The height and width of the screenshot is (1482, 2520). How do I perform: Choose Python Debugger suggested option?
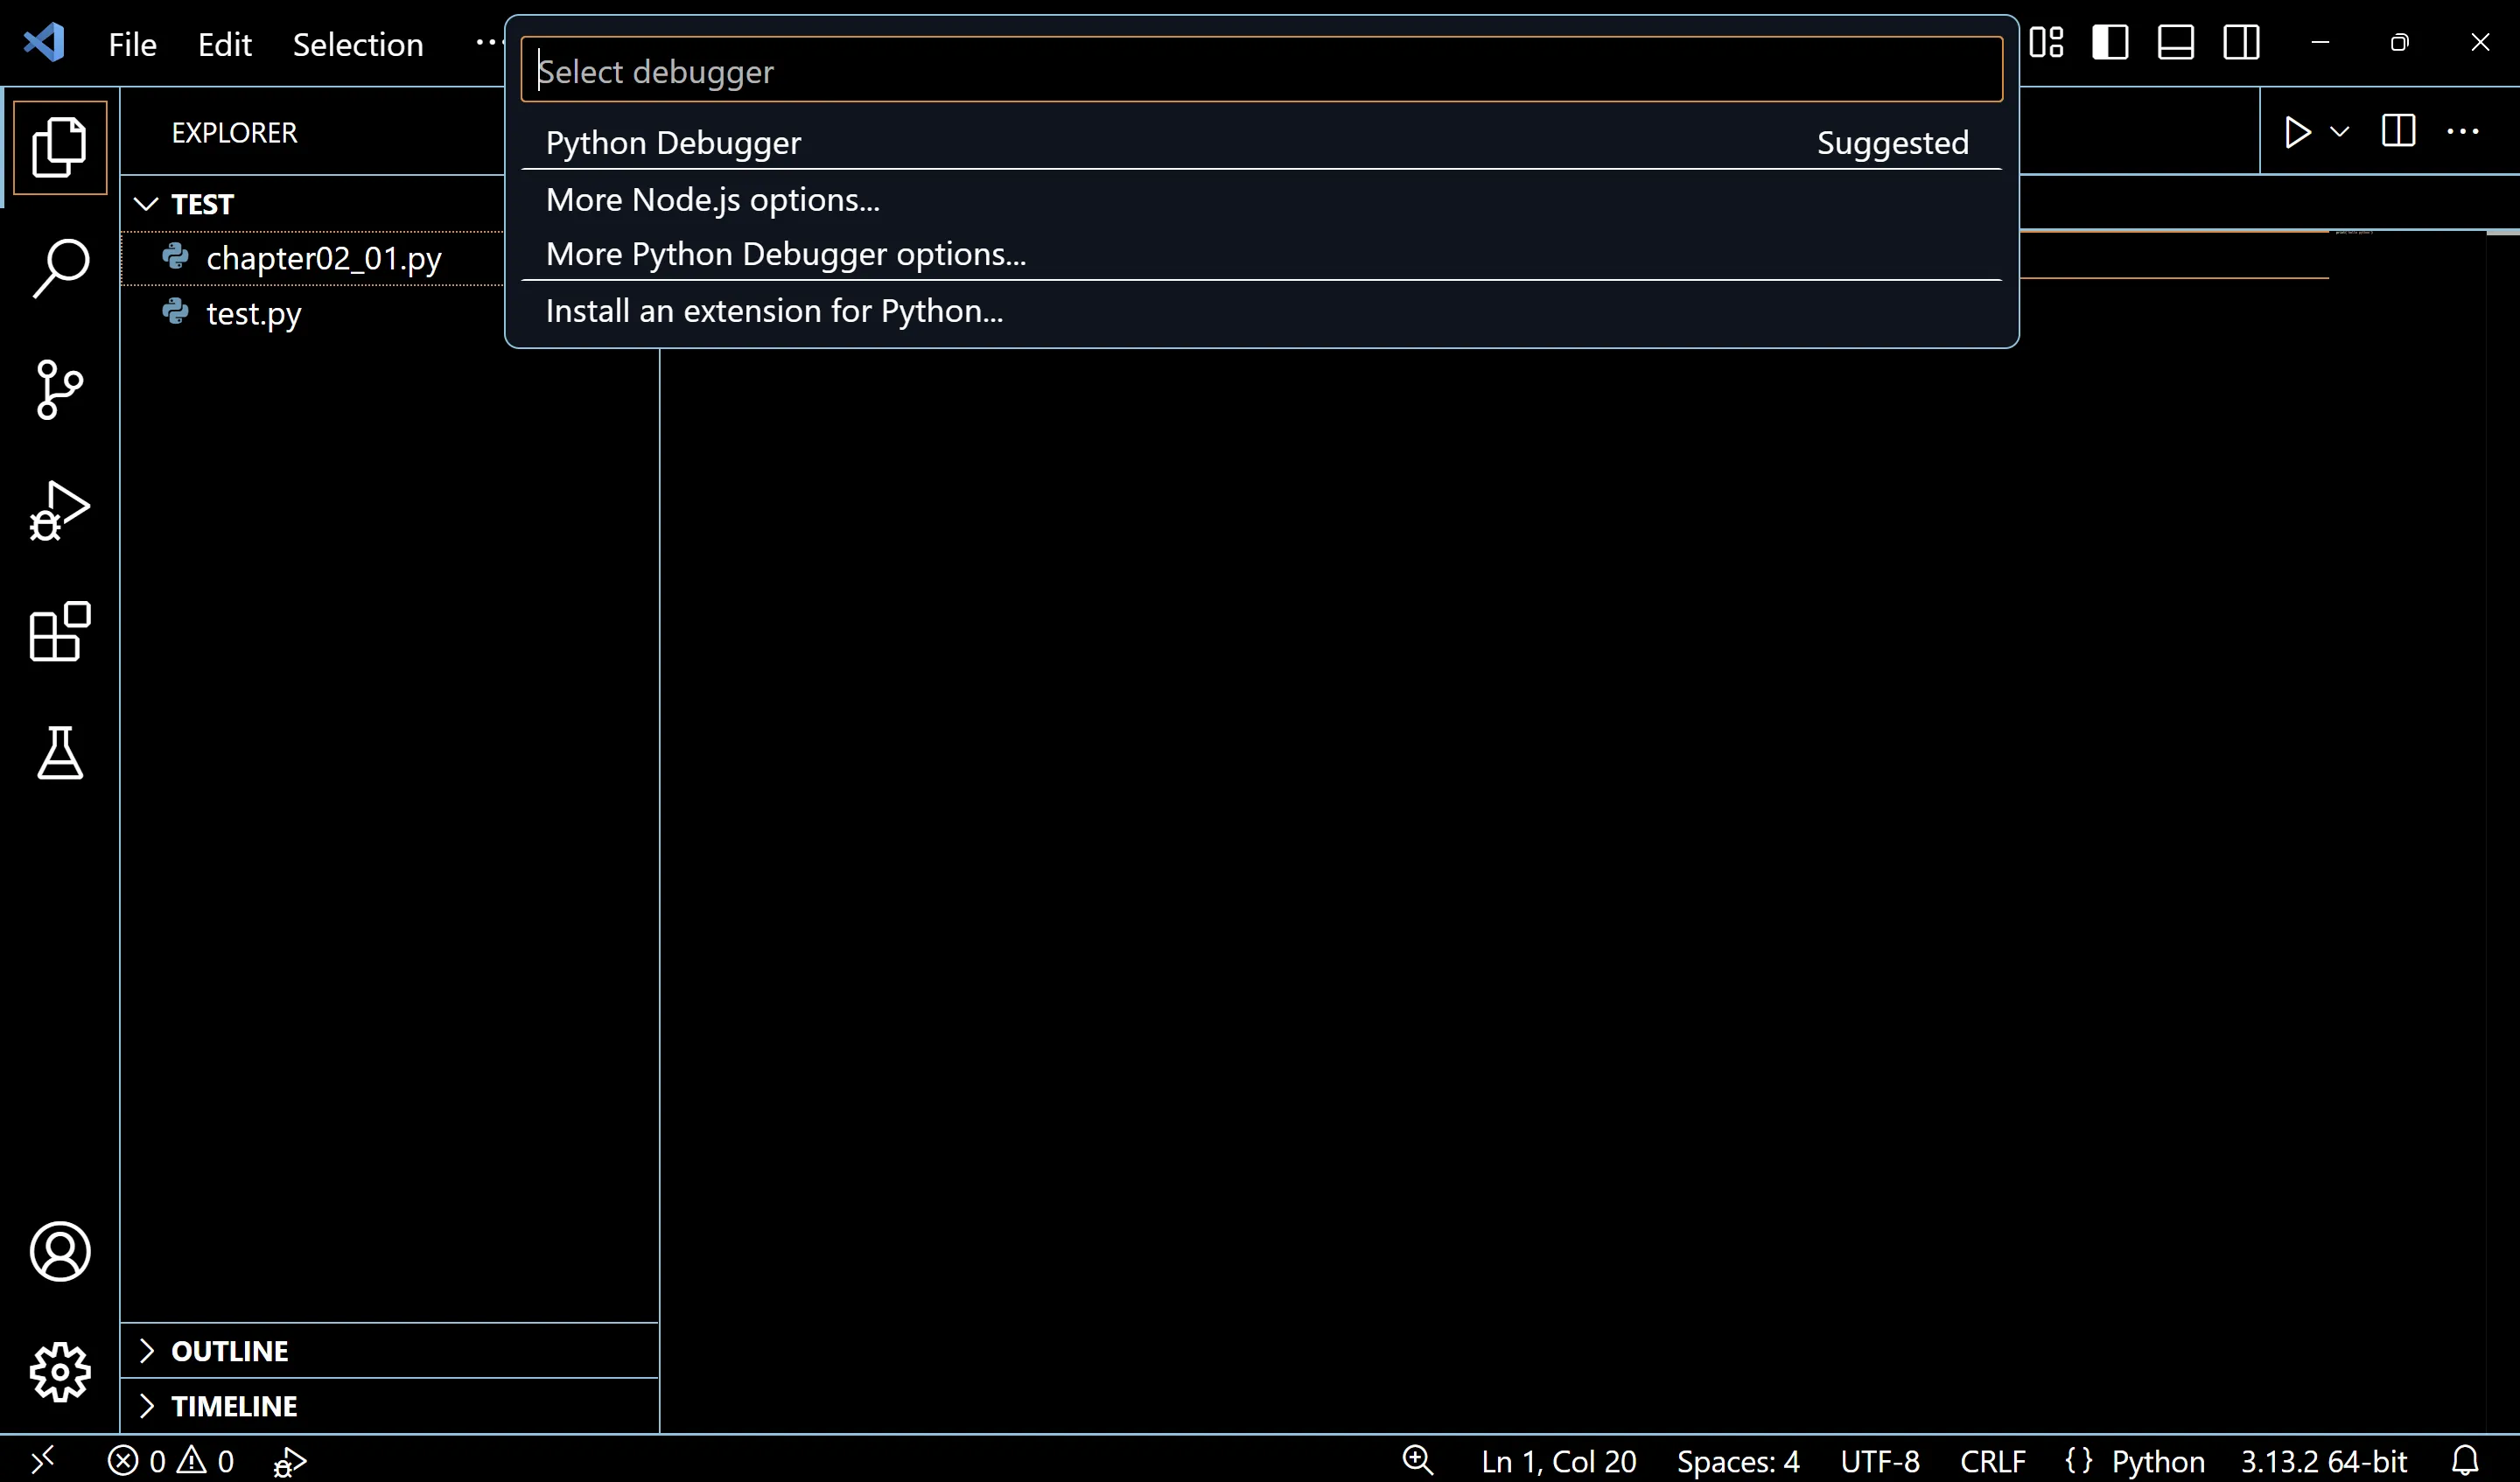click(x=1262, y=142)
